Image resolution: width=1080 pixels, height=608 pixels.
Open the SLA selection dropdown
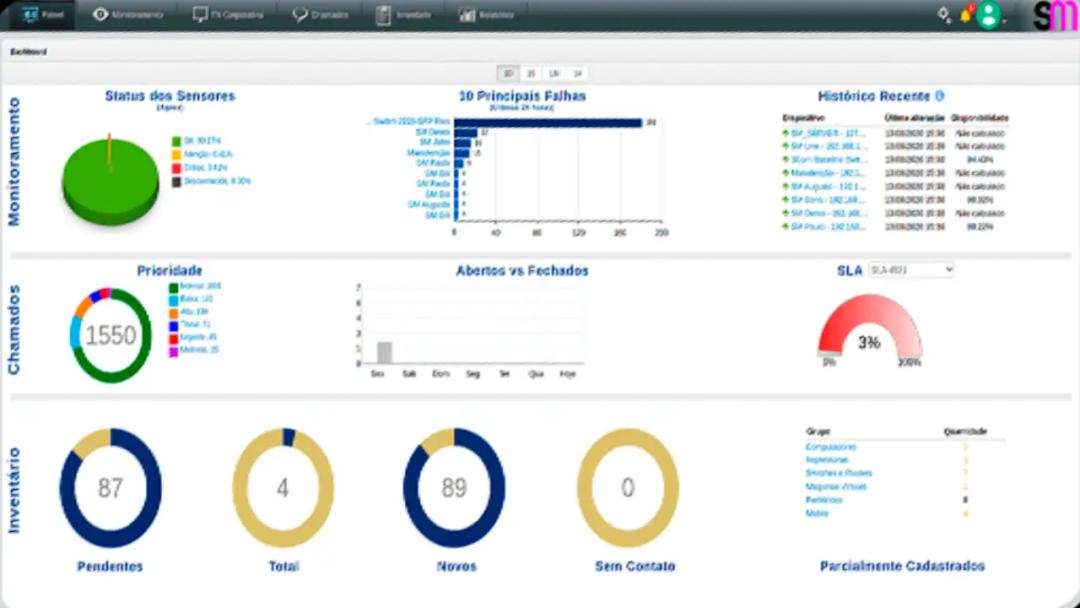(911, 270)
